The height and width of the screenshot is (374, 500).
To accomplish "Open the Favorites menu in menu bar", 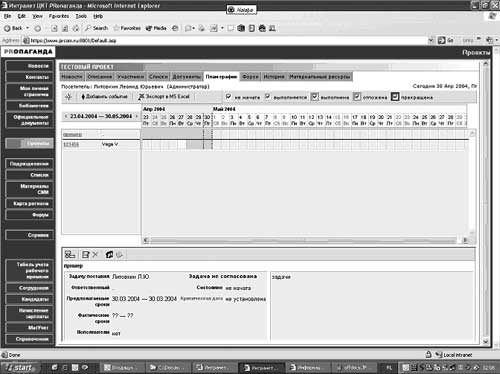I will [x=59, y=16].
